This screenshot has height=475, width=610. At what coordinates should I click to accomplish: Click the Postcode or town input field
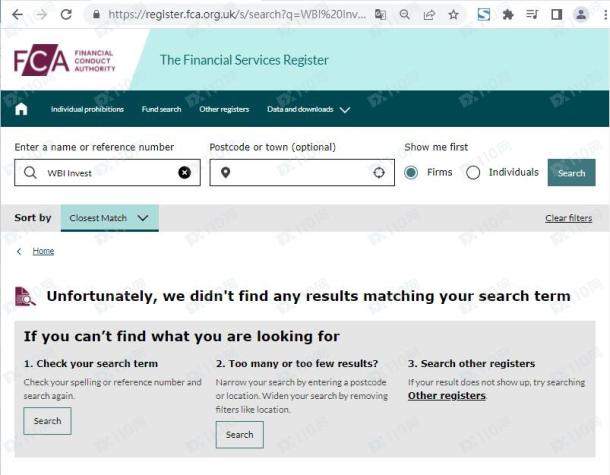pyautogui.click(x=302, y=172)
